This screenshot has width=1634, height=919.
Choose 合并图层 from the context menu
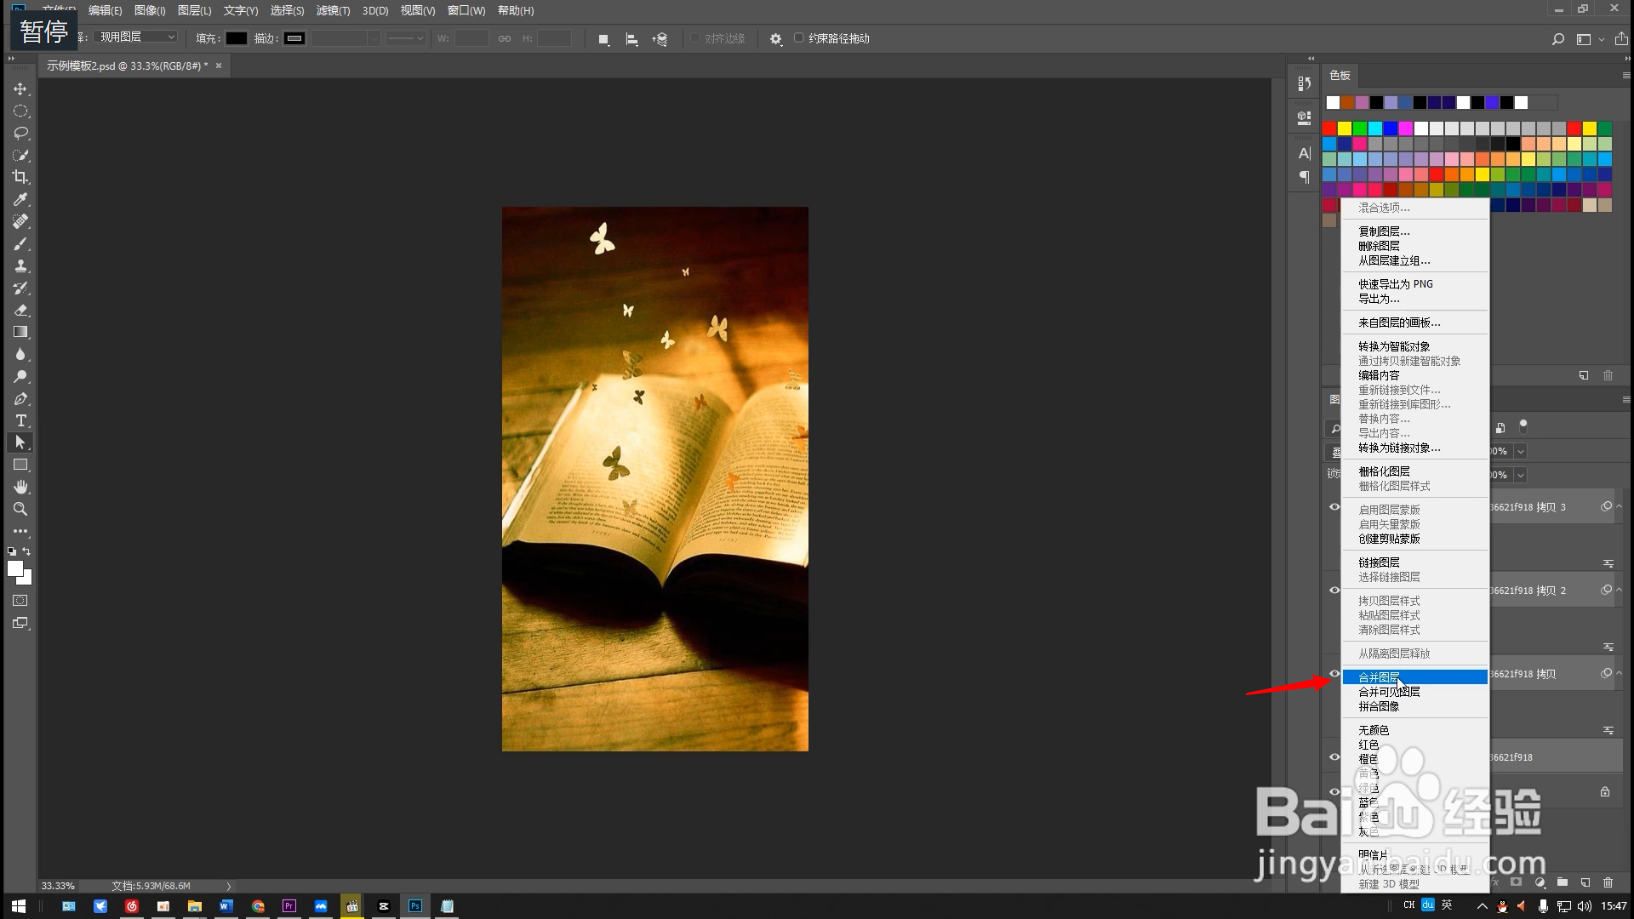click(x=1415, y=677)
